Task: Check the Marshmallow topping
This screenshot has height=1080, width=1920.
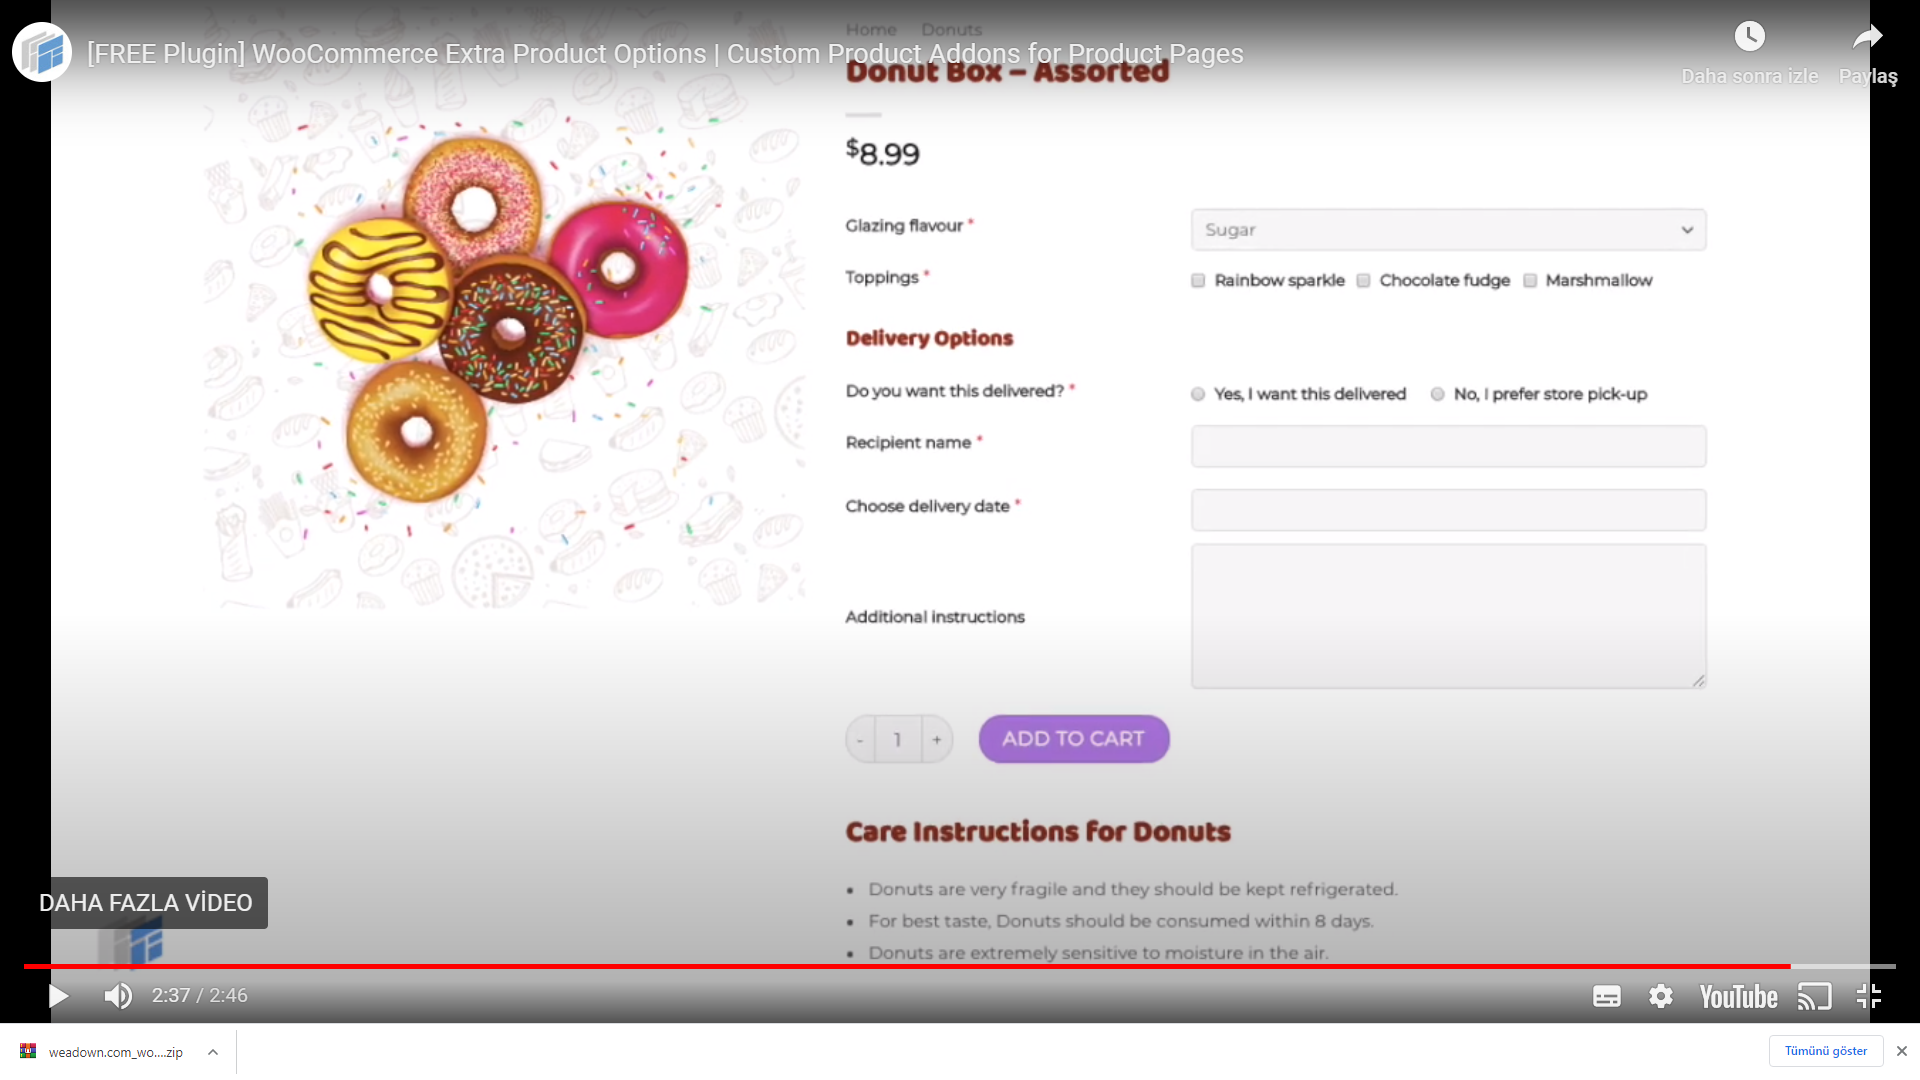Action: (x=1530, y=281)
